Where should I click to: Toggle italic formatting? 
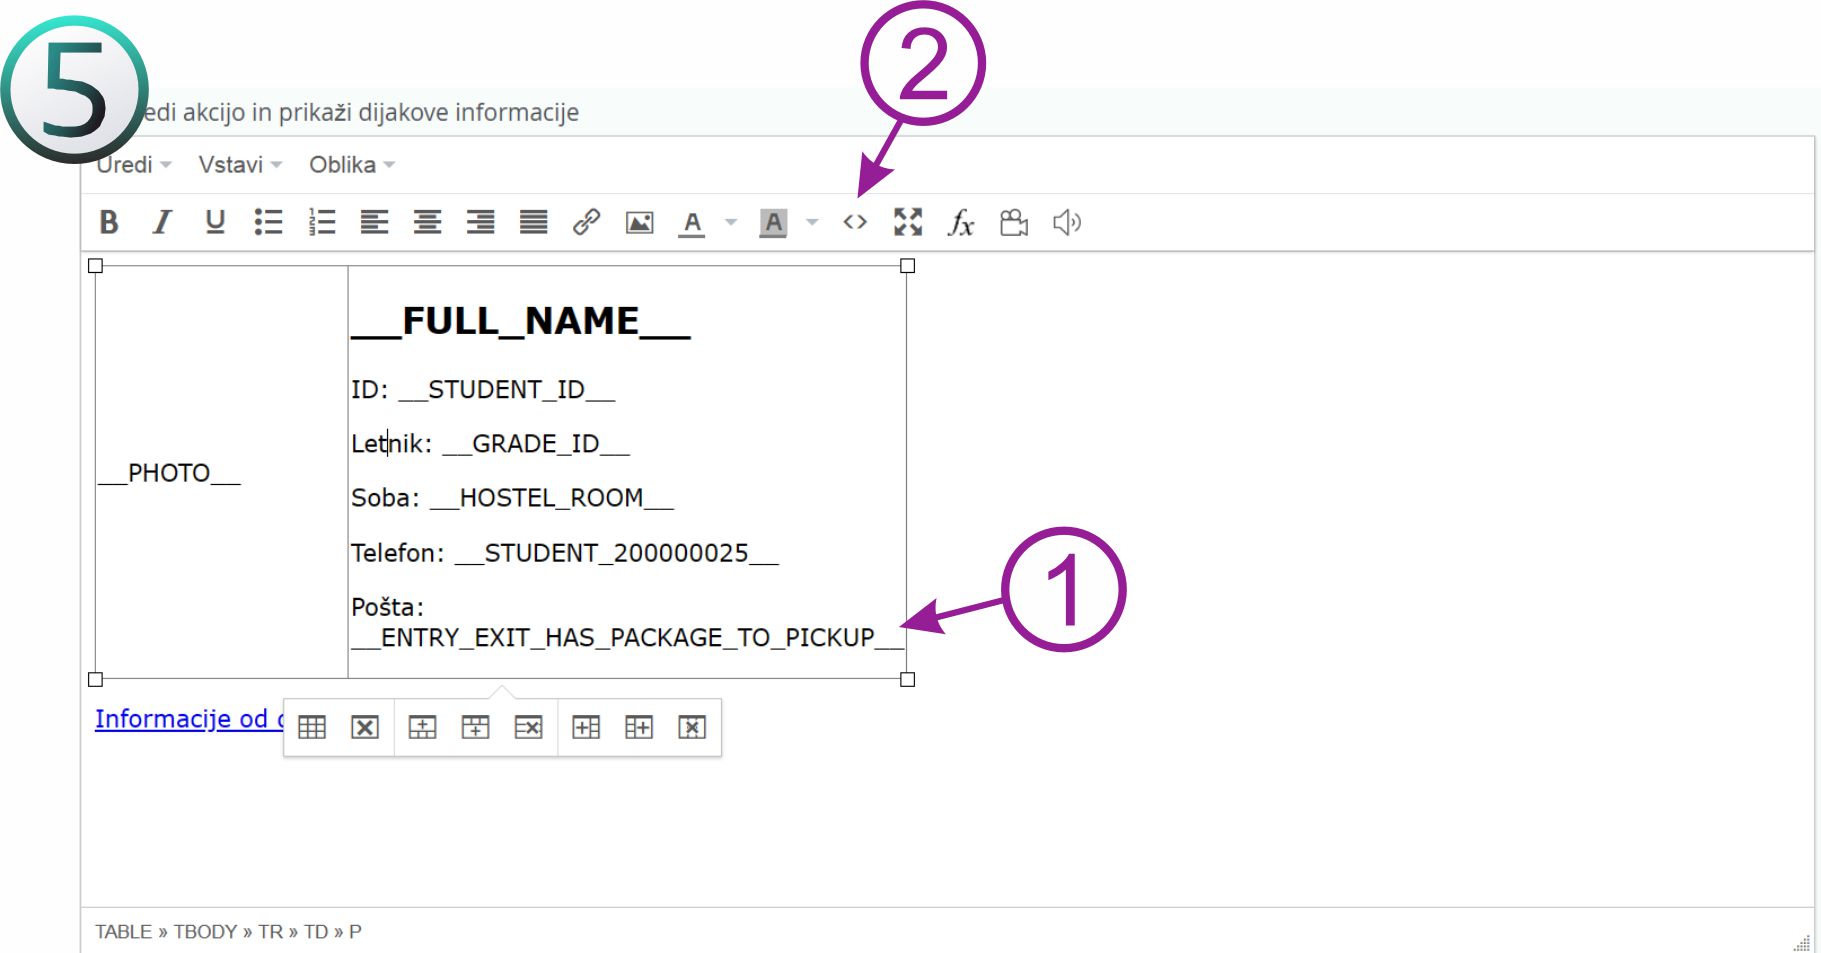coord(161,222)
